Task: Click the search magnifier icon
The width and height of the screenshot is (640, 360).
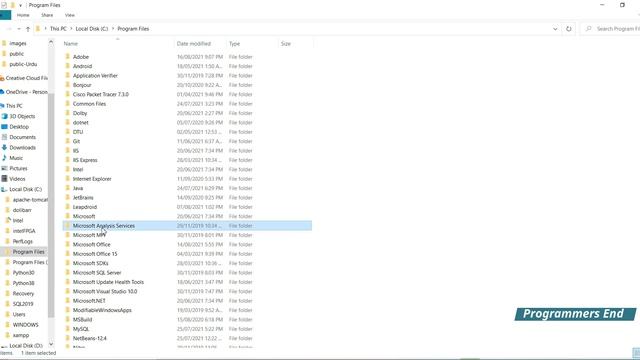Action: click(588, 29)
